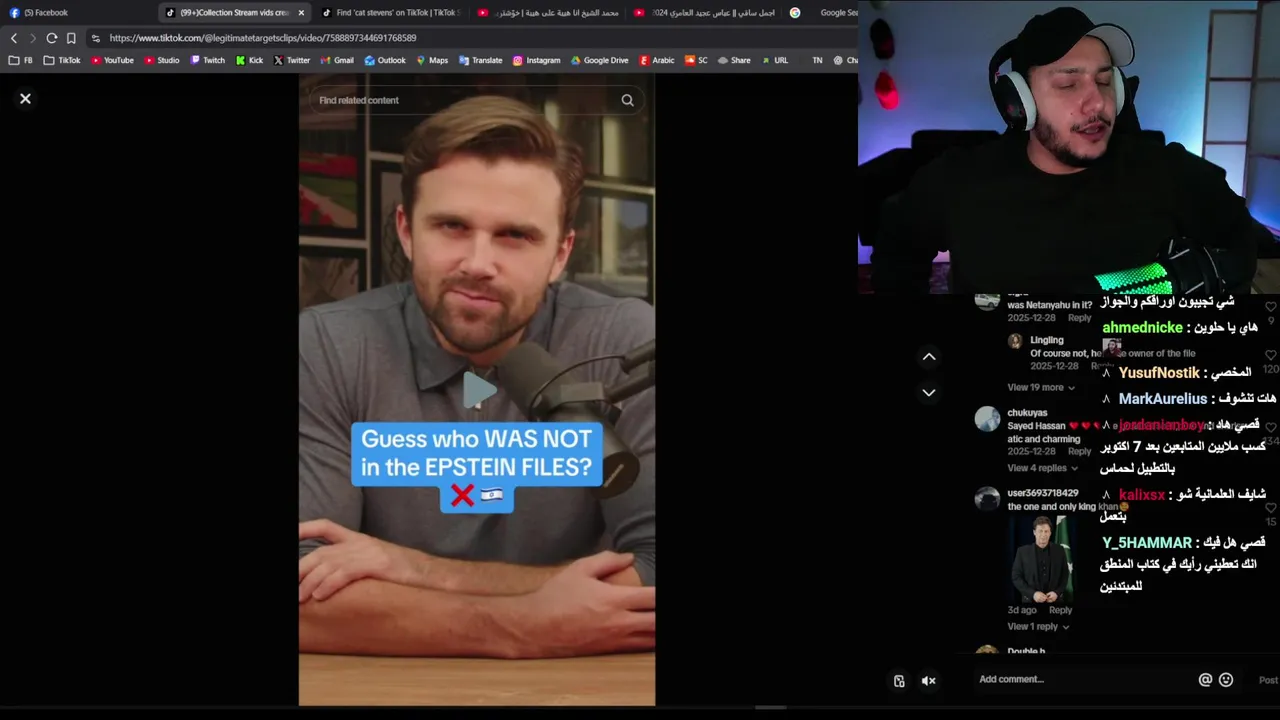
Task: Close the Collection Stream vids TikTok tab
Action: 301,13
